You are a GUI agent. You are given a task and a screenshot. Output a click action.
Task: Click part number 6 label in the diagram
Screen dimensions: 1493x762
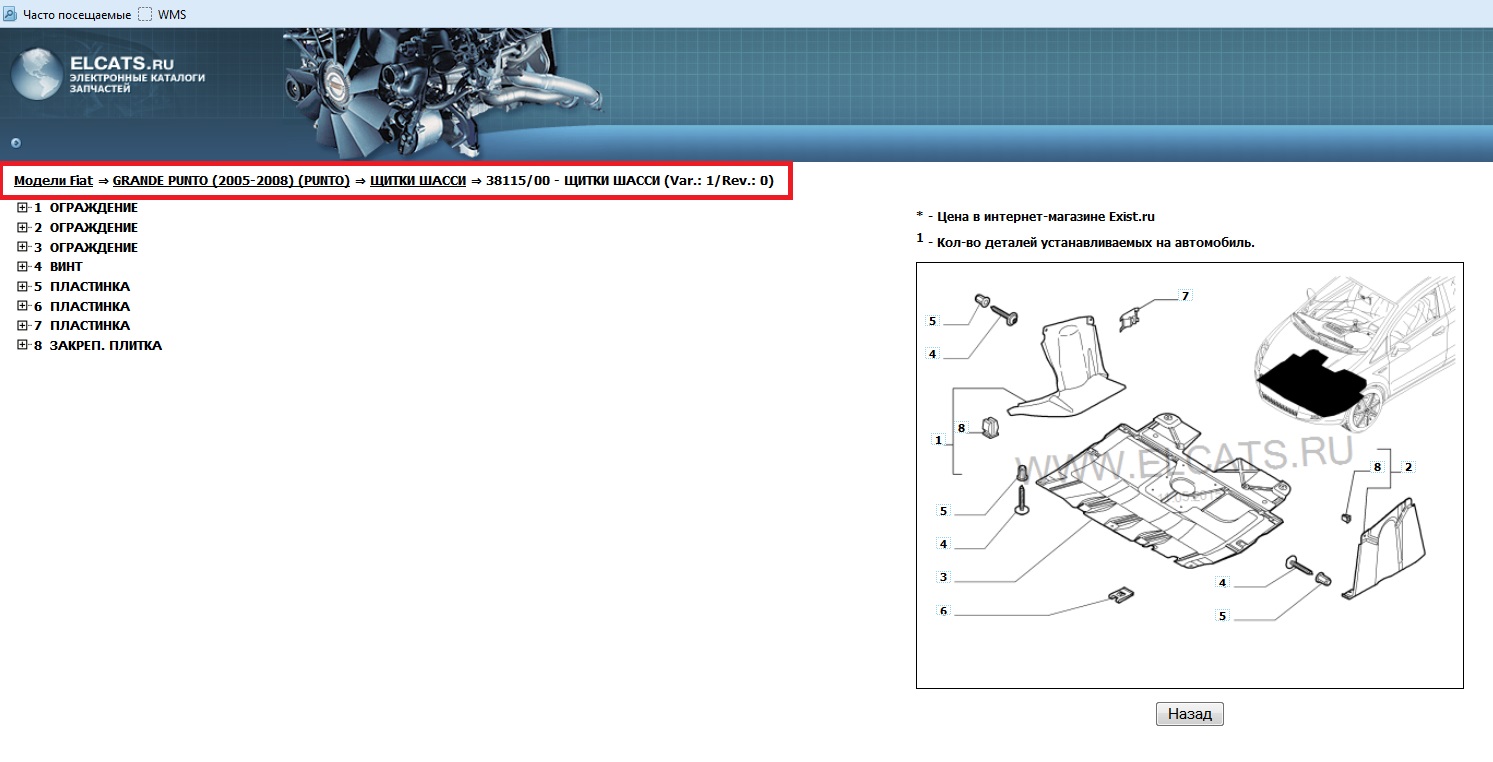coord(943,610)
